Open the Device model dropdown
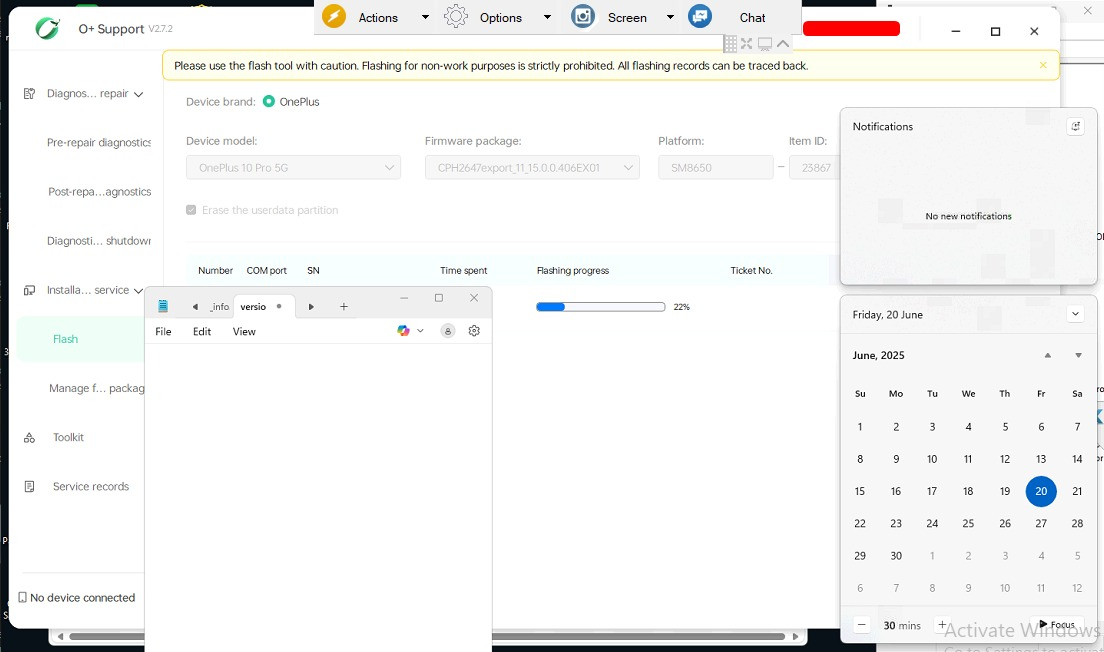The image size is (1104, 652). [293, 168]
